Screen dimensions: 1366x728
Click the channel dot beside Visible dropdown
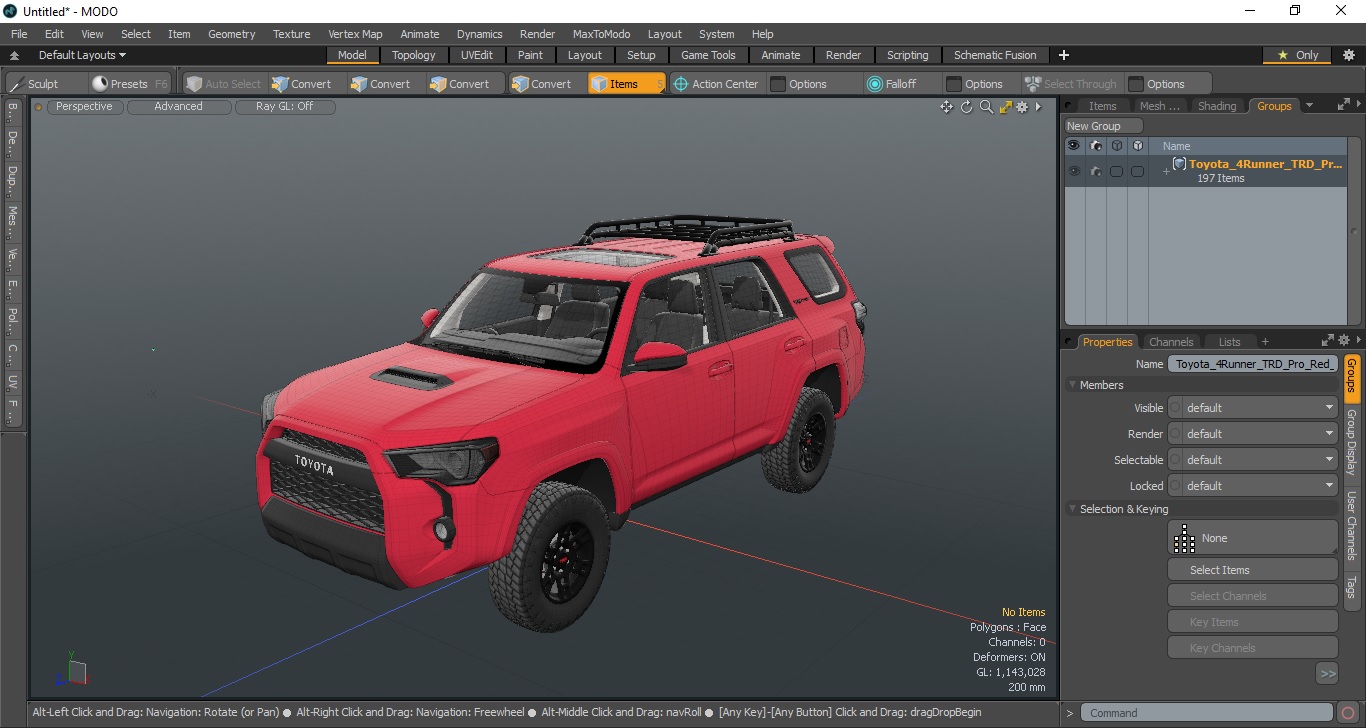[x=1176, y=408]
